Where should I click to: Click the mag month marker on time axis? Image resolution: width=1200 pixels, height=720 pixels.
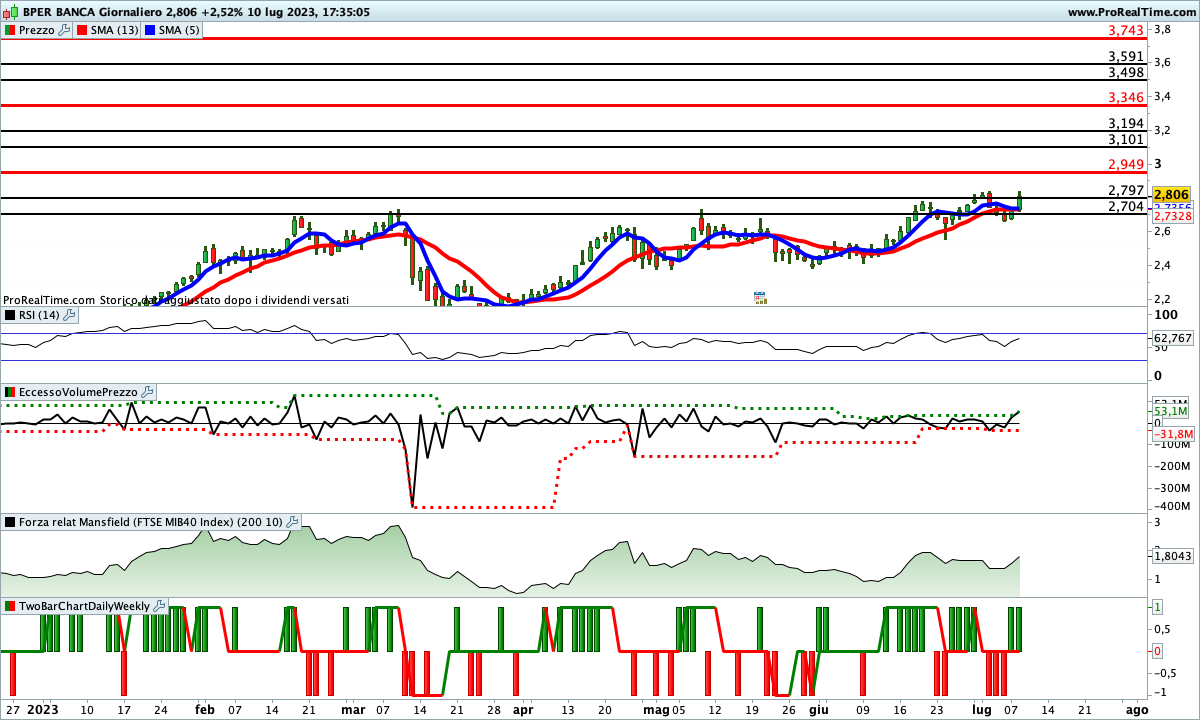656,709
